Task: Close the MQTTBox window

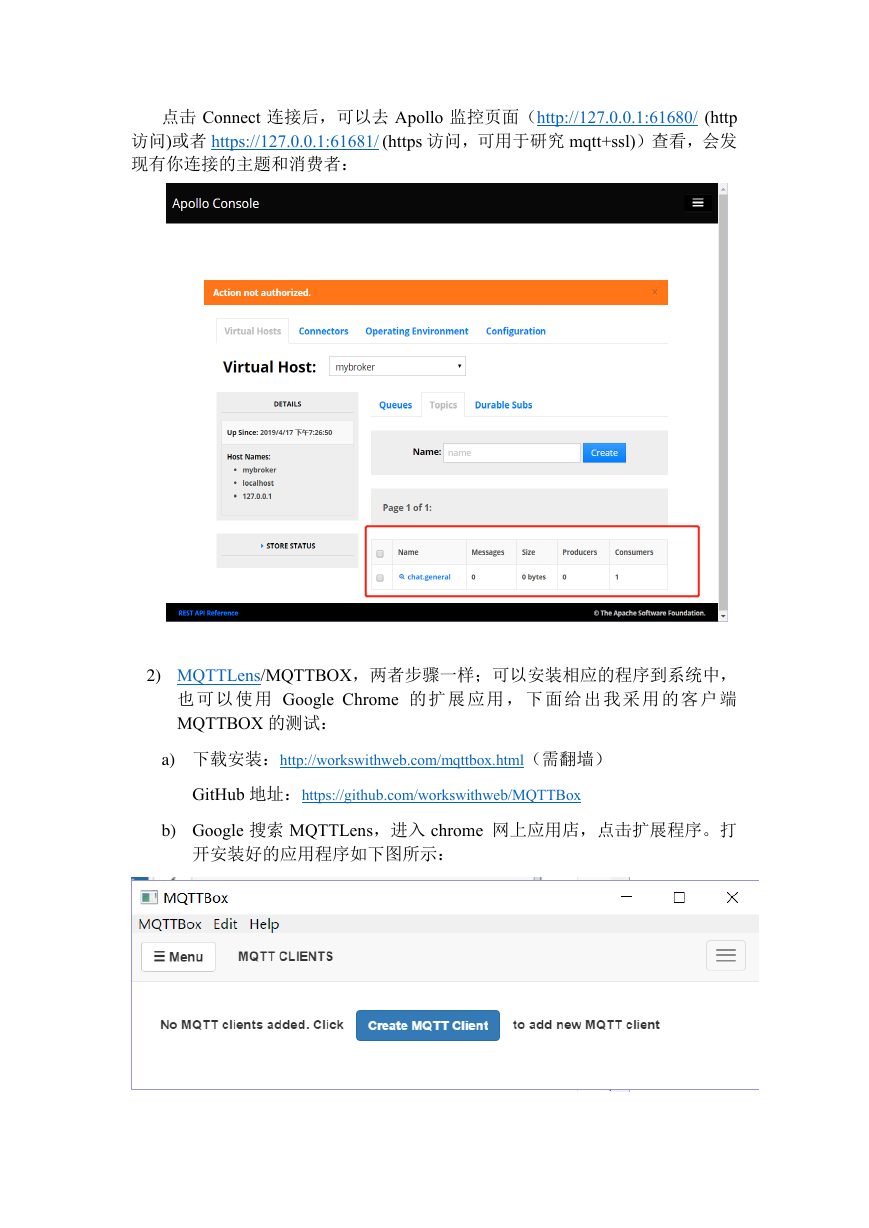Action: pos(732,898)
